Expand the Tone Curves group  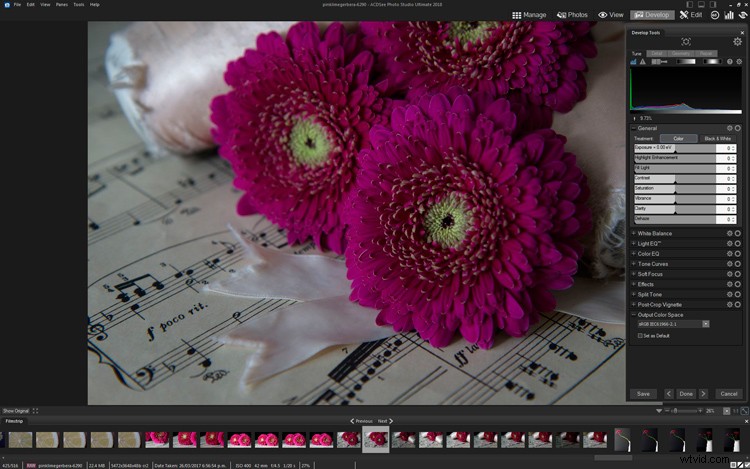click(634, 264)
